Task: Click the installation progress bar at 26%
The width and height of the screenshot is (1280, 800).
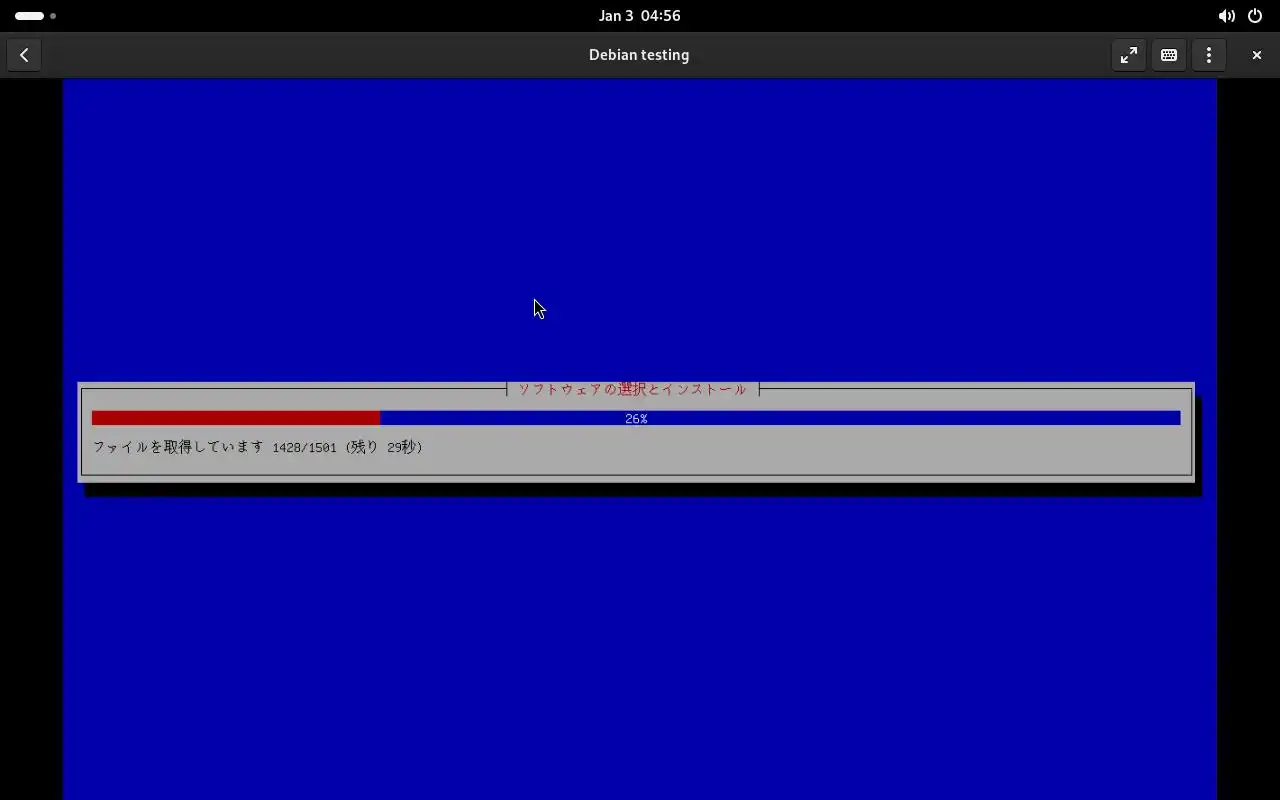Action: pos(636,418)
